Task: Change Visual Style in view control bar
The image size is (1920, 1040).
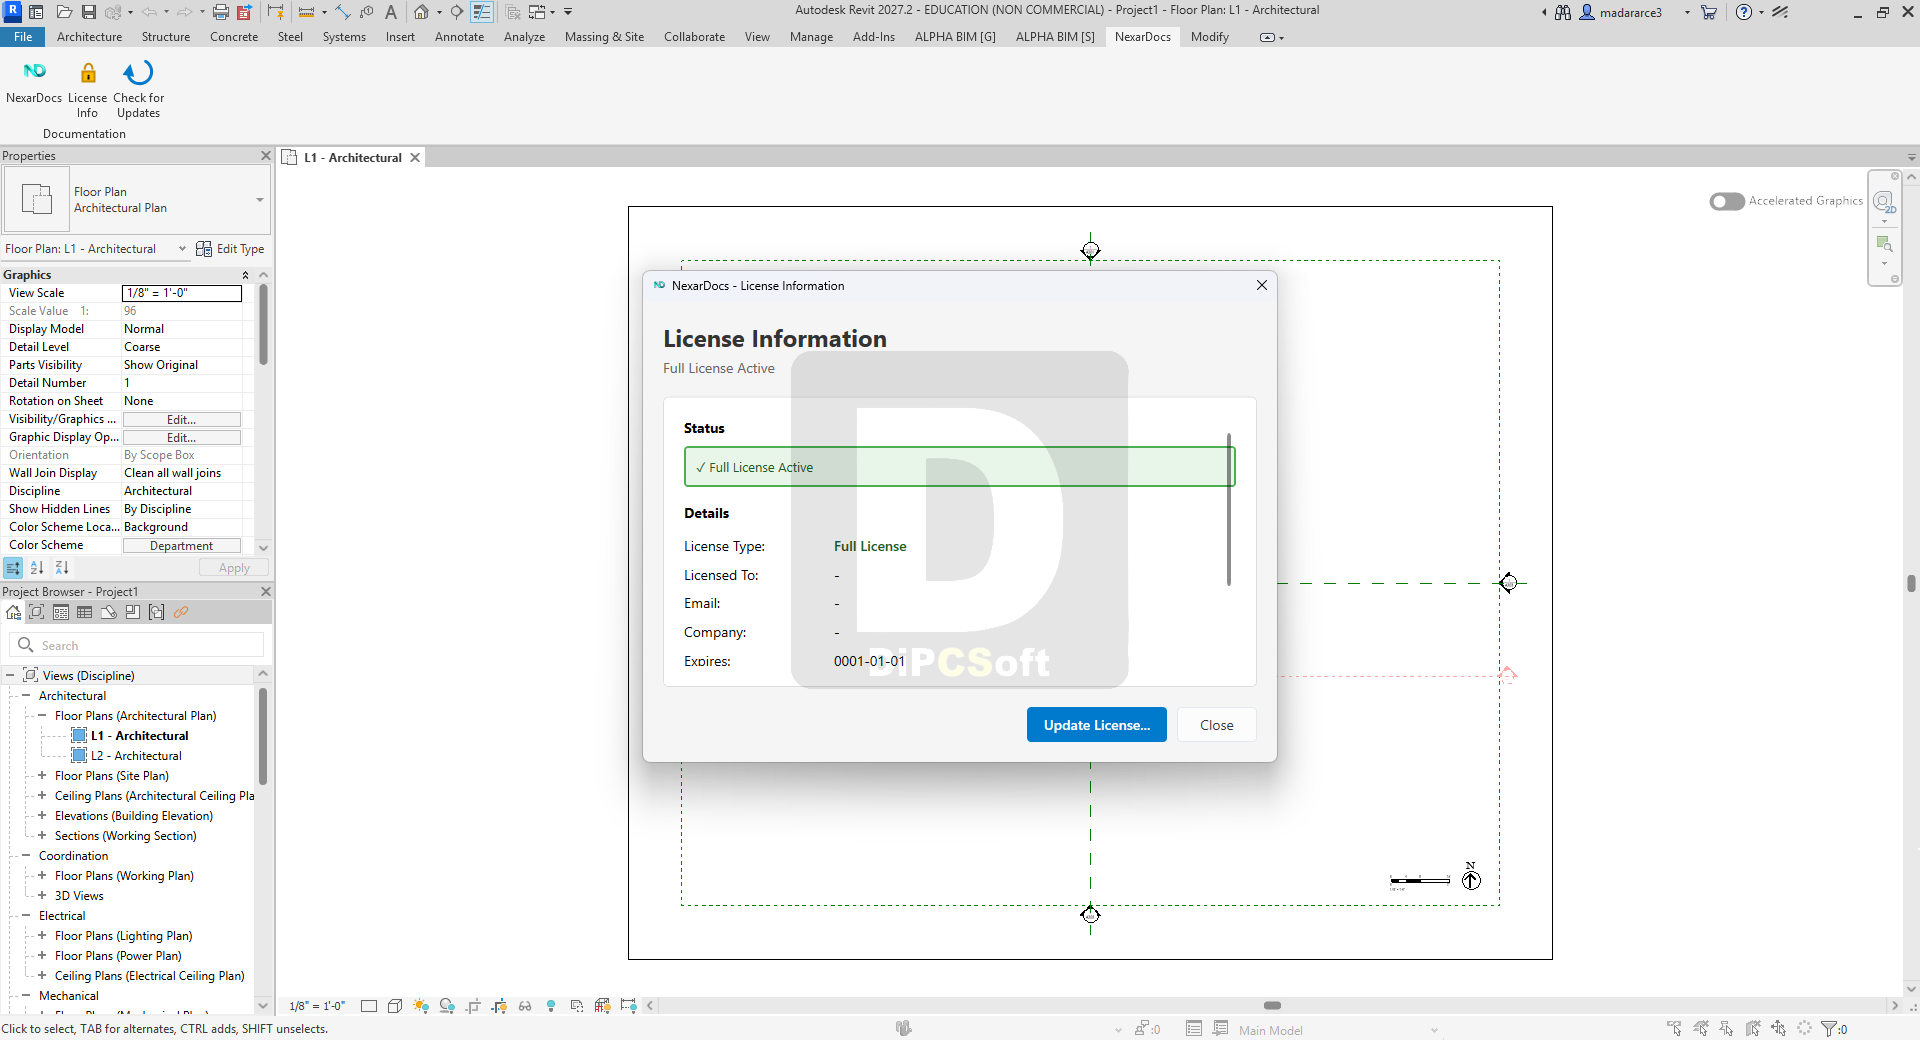Action: click(395, 1006)
